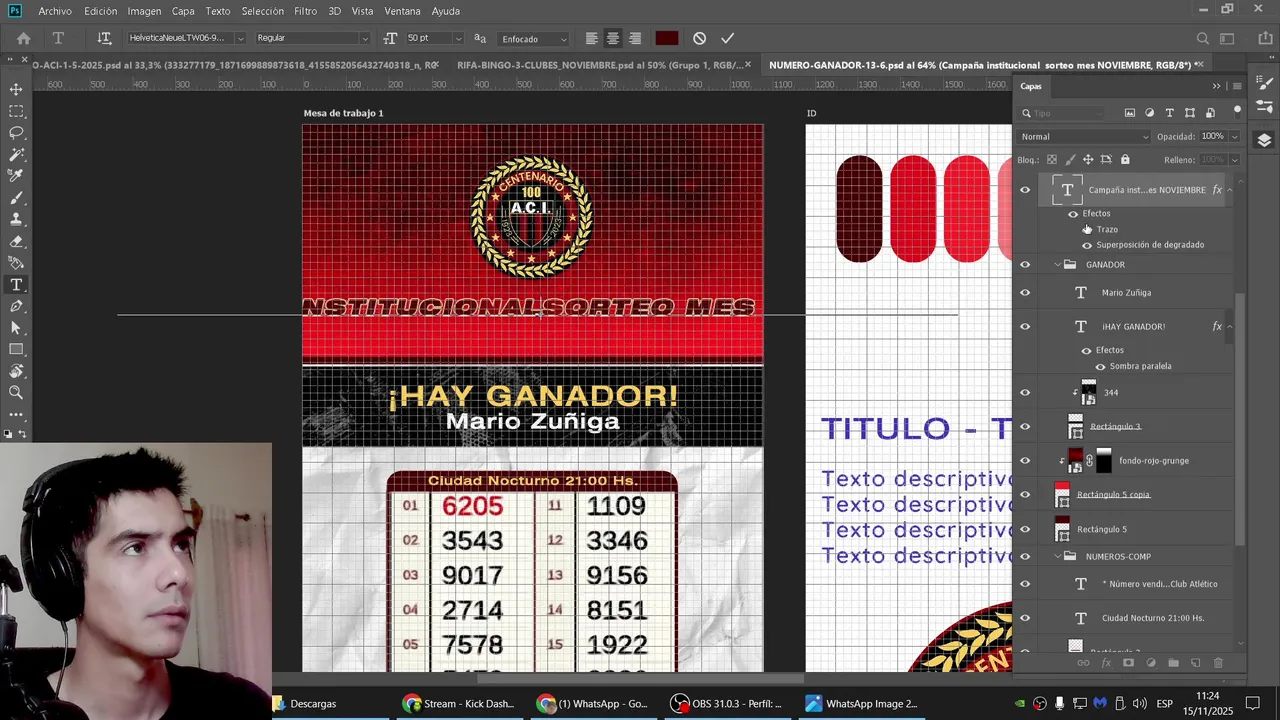Viewport: 1280px width, 720px height.
Task: Filter layers by adjustment layer type
Action: [x=1149, y=113]
